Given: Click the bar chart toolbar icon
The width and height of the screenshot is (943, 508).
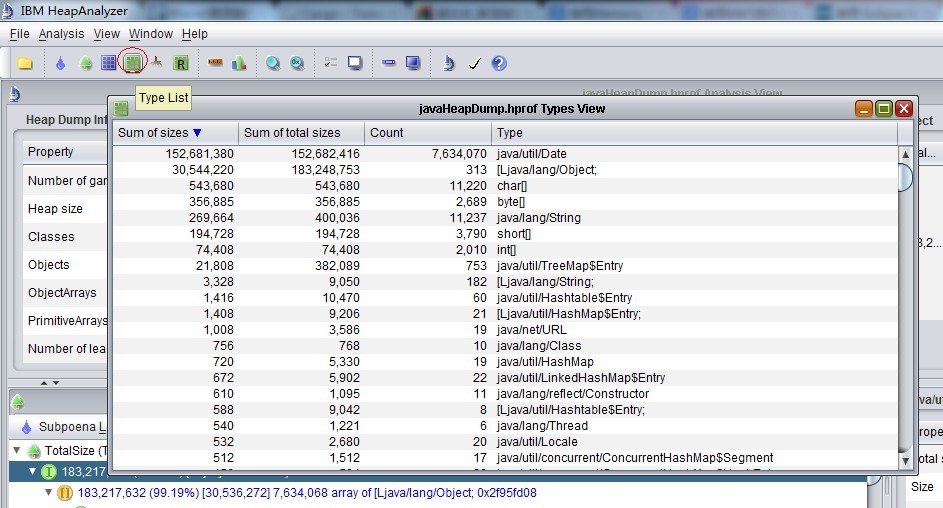Looking at the screenshot, I should click(239, 63).
